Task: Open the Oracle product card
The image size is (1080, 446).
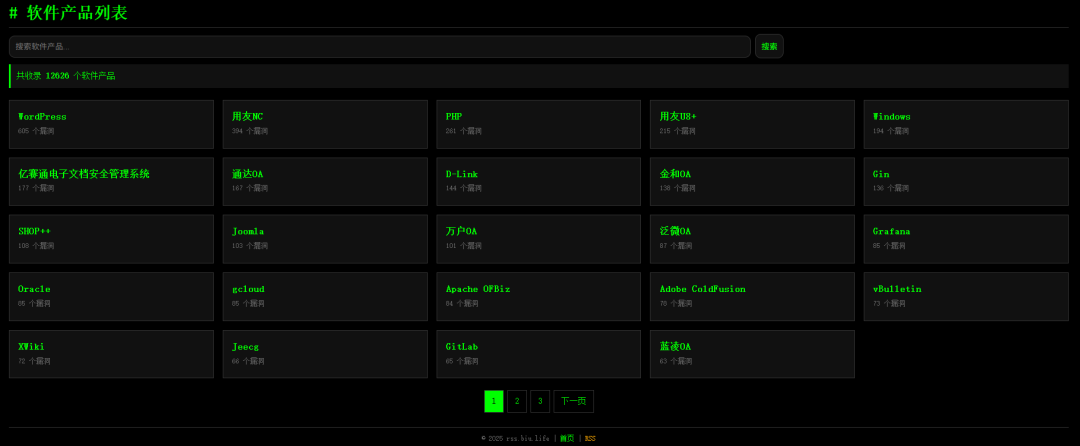Action: point(112,297)
